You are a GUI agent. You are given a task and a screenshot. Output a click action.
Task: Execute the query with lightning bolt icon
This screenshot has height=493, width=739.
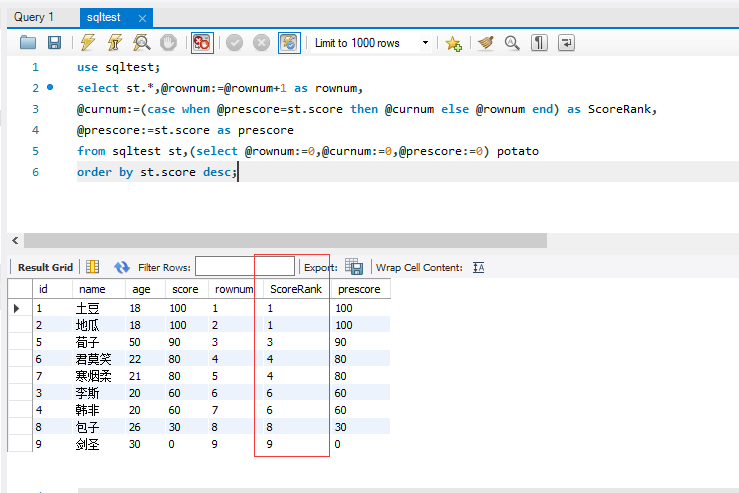click(88, 43)
